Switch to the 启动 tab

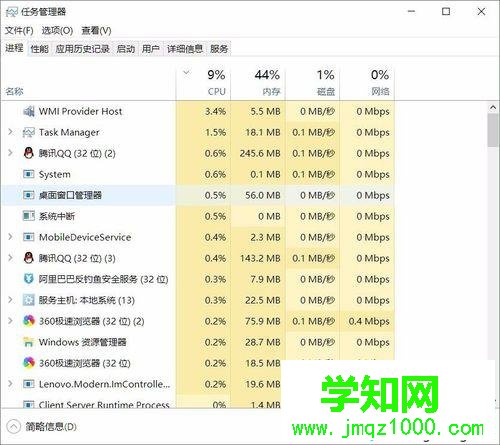point(126,49)
